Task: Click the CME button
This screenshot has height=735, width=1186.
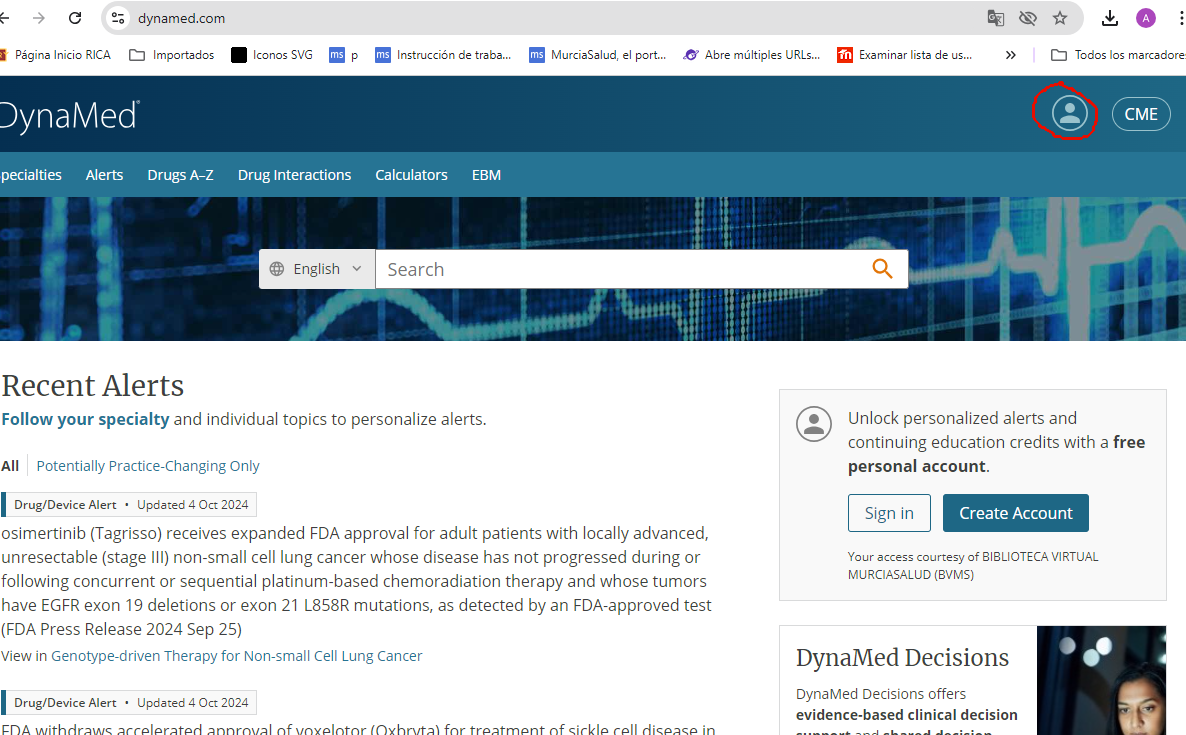Action: tap(1140, 114)
